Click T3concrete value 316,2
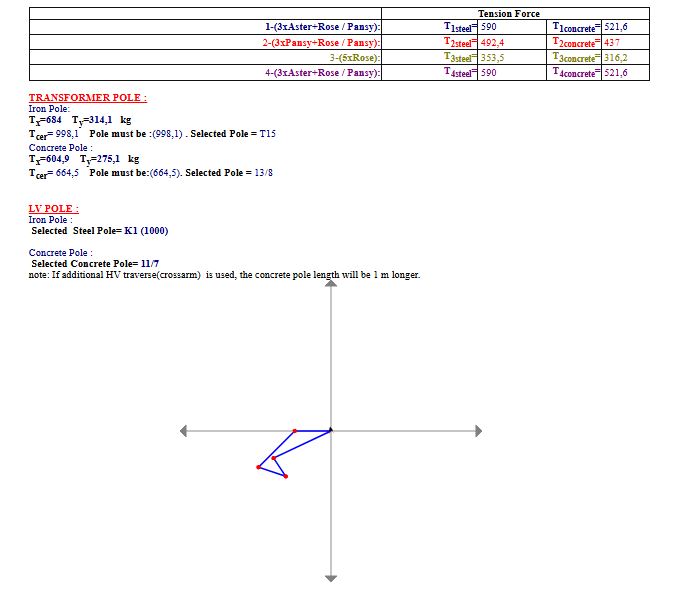689x589 pixels. [616, 58]
